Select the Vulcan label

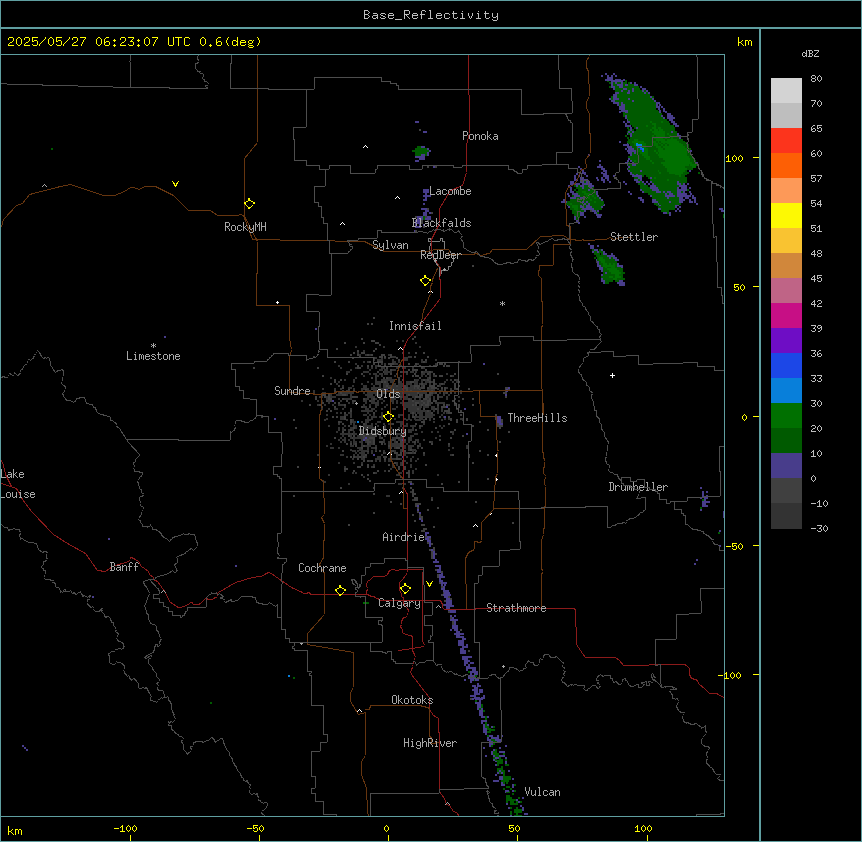542,792
